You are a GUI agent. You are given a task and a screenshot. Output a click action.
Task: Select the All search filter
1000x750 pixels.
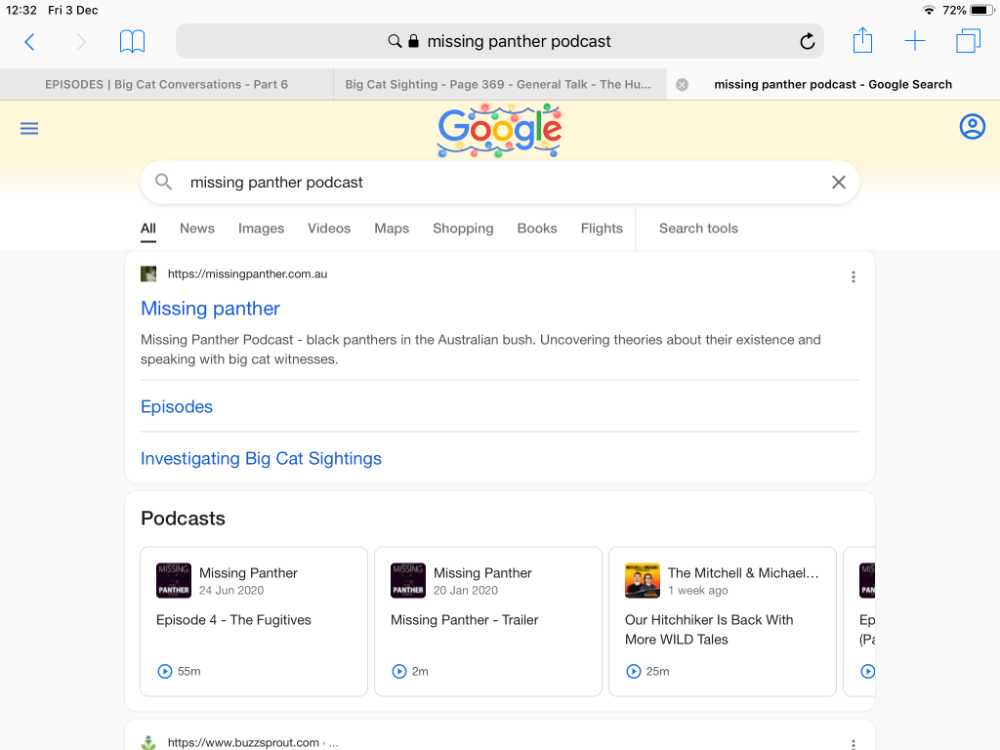click(148, 228)
